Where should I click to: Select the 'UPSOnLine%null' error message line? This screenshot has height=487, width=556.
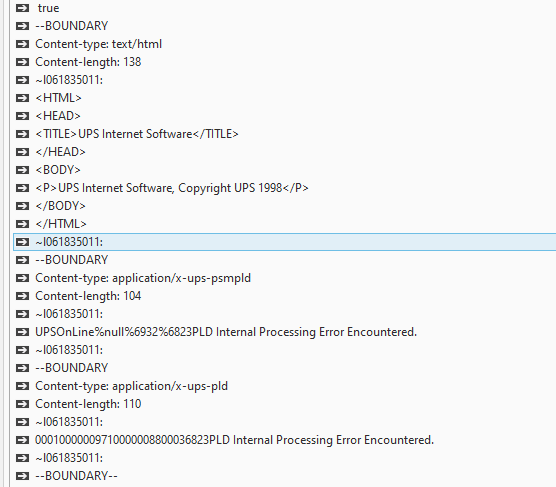tap(226, 332)
